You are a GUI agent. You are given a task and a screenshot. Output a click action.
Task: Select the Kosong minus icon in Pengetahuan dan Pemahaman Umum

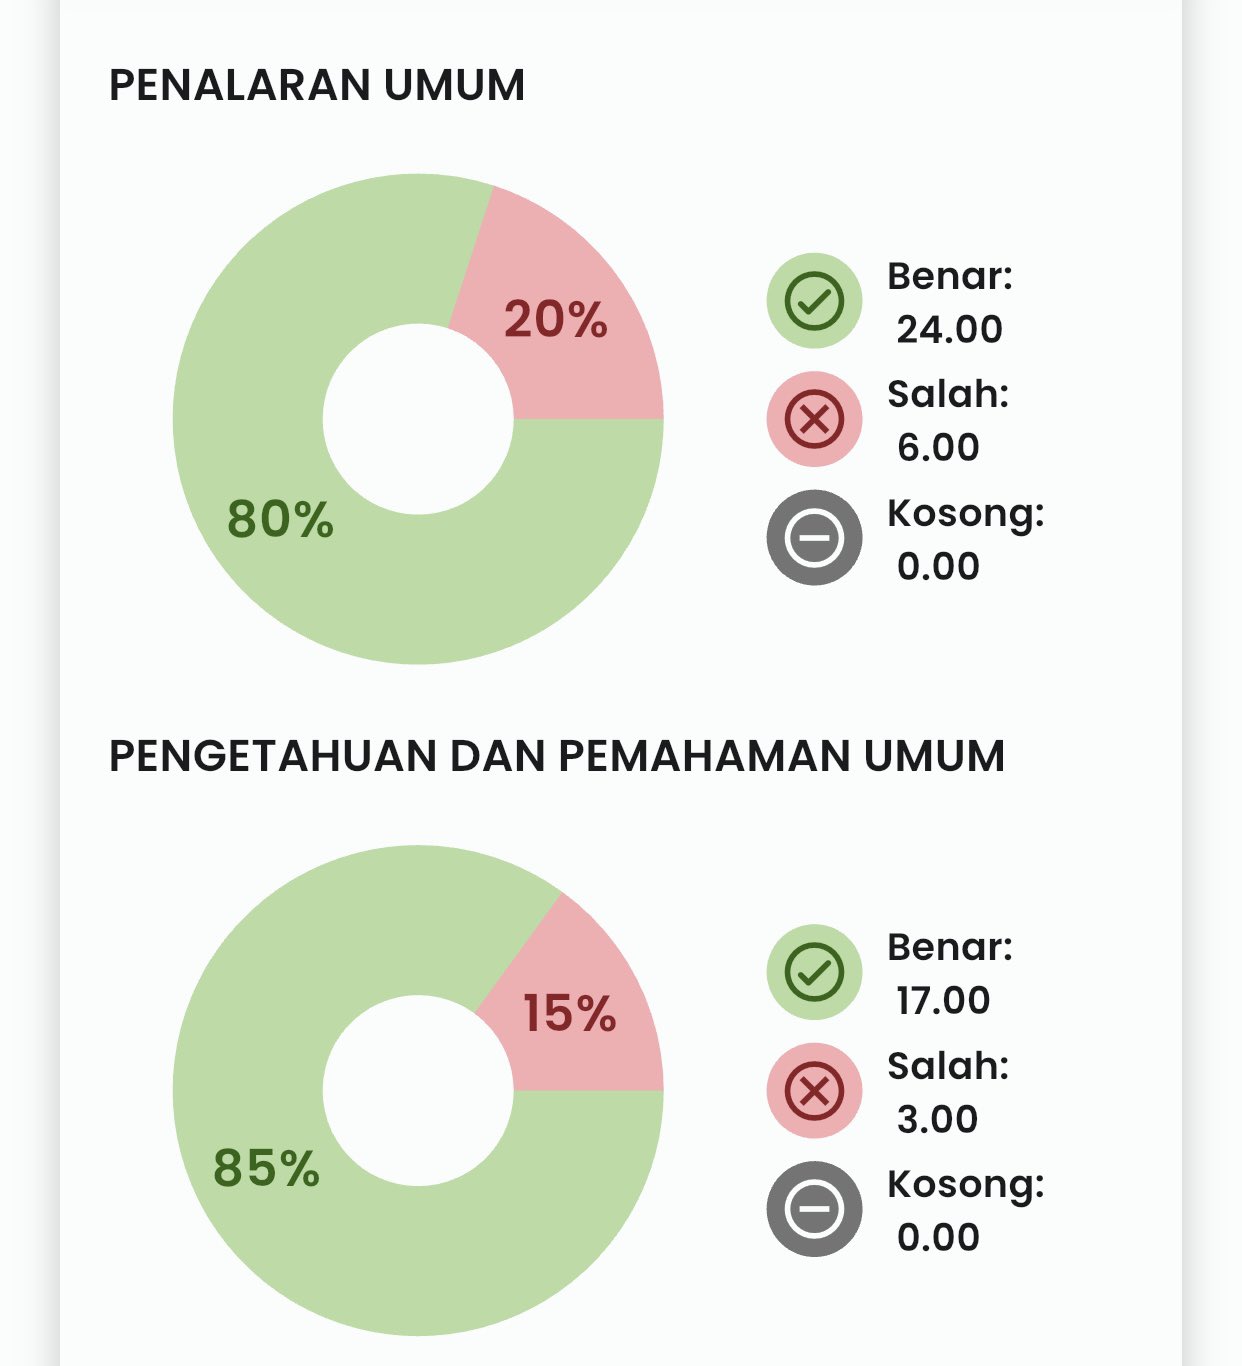point(814,1208)
